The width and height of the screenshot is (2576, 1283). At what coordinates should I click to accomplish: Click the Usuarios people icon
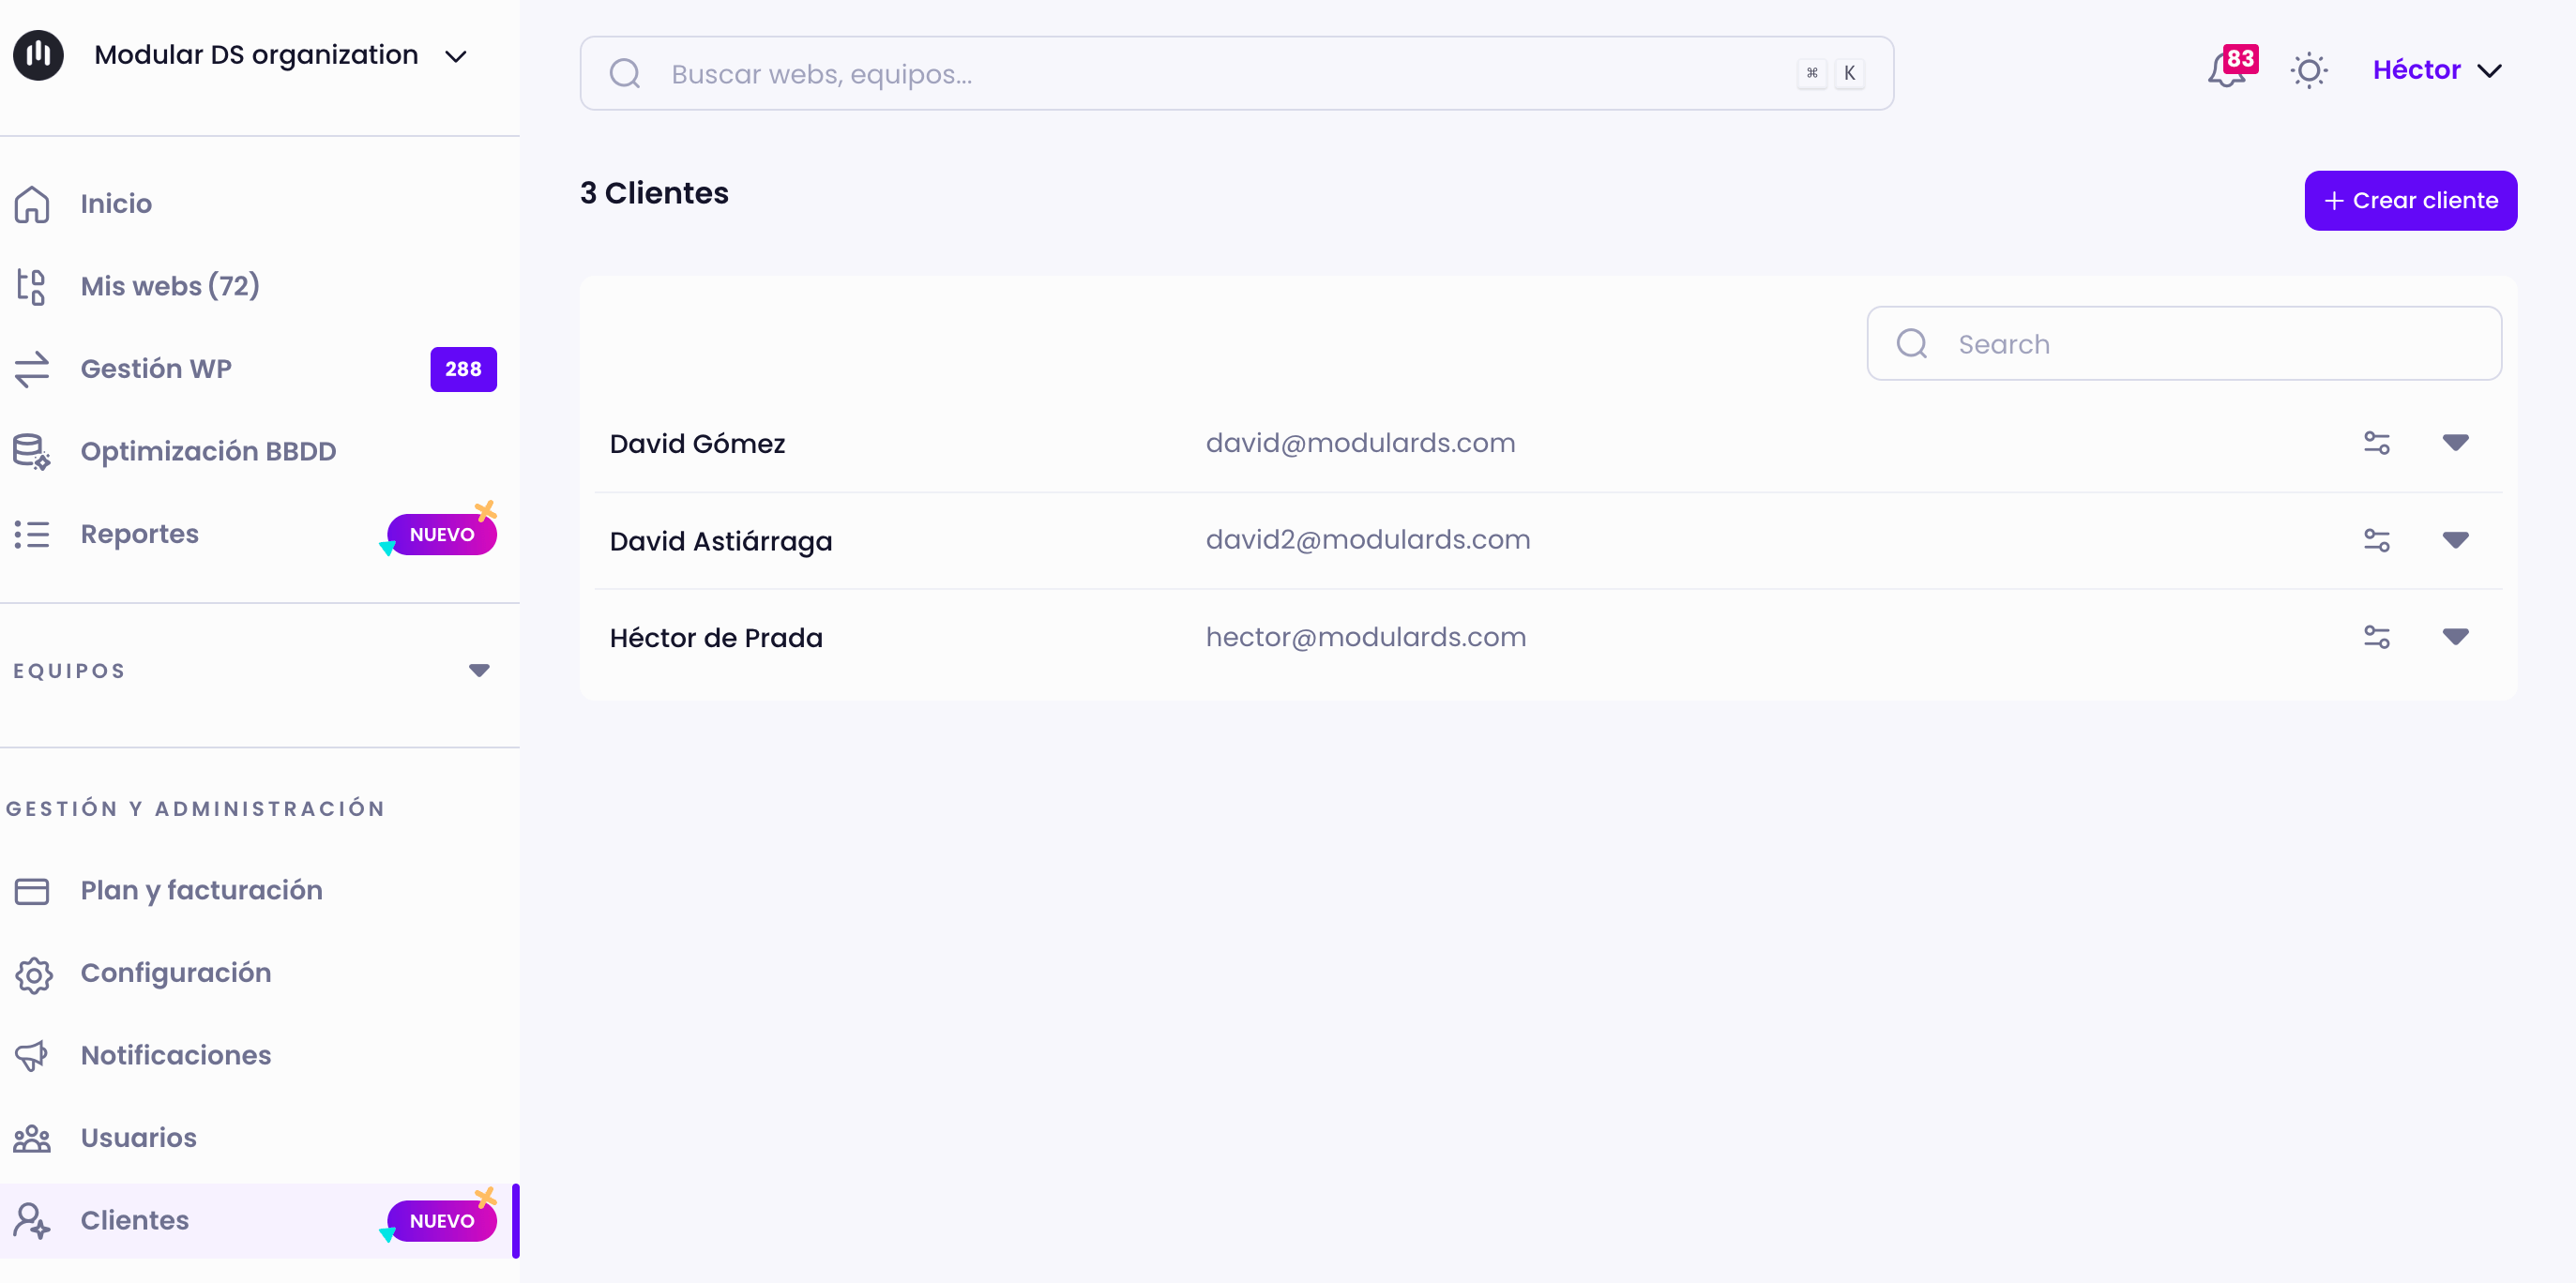click(x=32, y=1138)
